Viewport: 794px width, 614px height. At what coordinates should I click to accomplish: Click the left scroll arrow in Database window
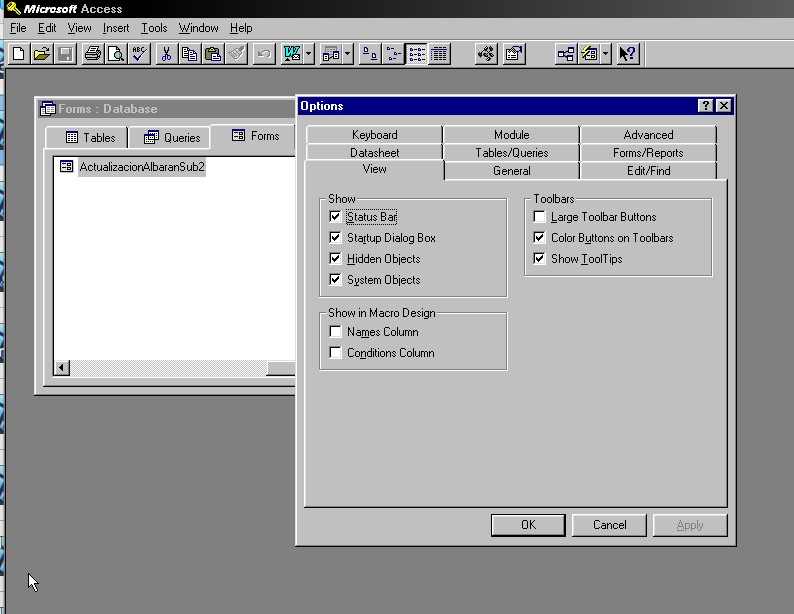tap(62, 367)
